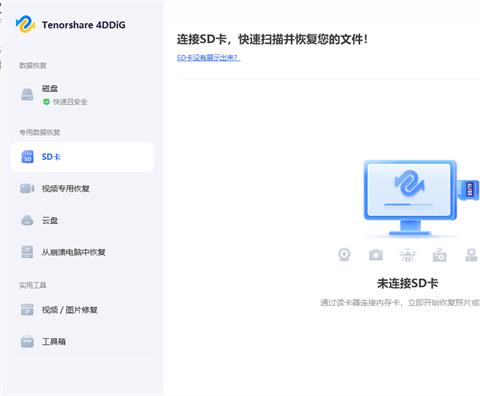Select the SD卡 menu item

coord(82,157)
